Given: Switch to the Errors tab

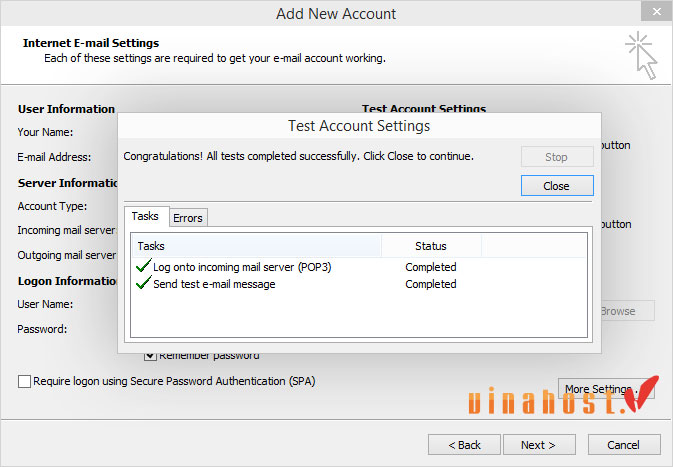Looking at the screenshot, I should 188,218.
